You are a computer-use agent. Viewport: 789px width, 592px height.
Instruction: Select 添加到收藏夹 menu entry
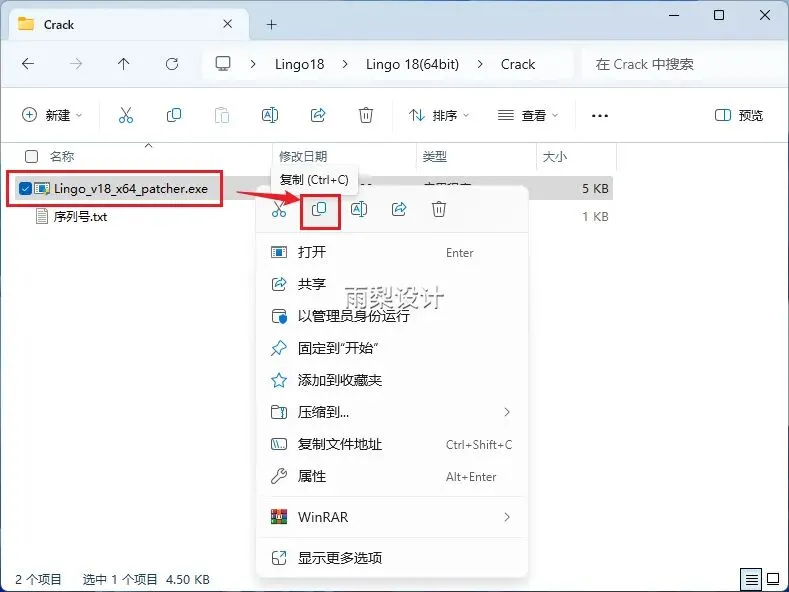[391, 380]
